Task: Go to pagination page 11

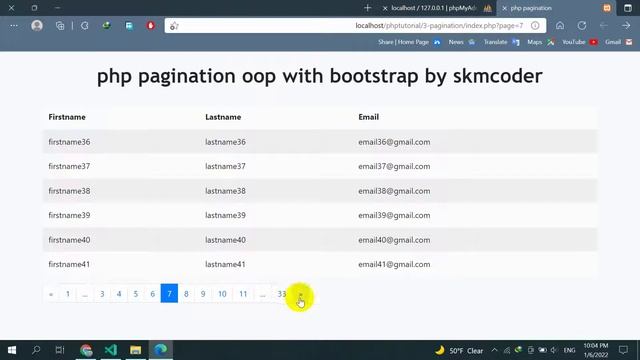Action: pos(243,293)
